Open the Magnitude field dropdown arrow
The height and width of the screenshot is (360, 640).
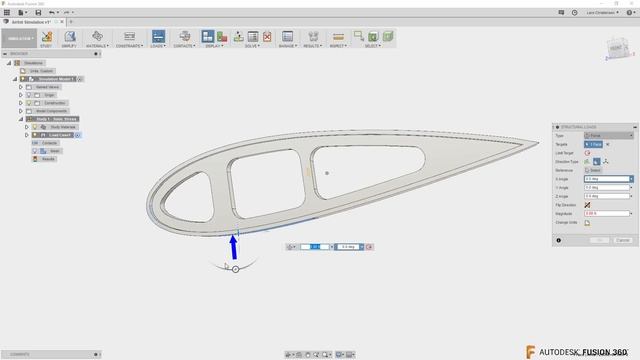(631, 213)
